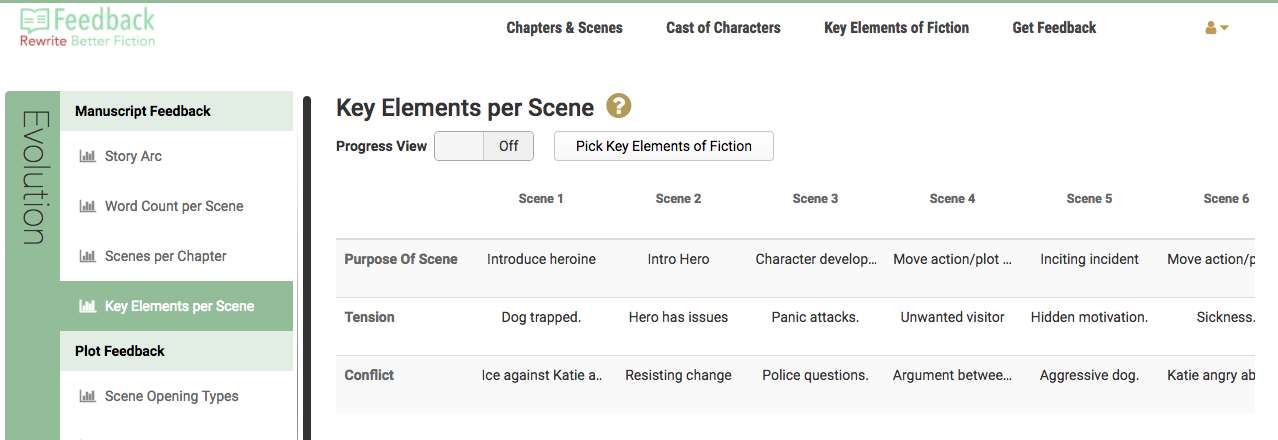This screenshot has width=1278, height=440.
Task: Click the user profile icon
Action: [1211, 28]
